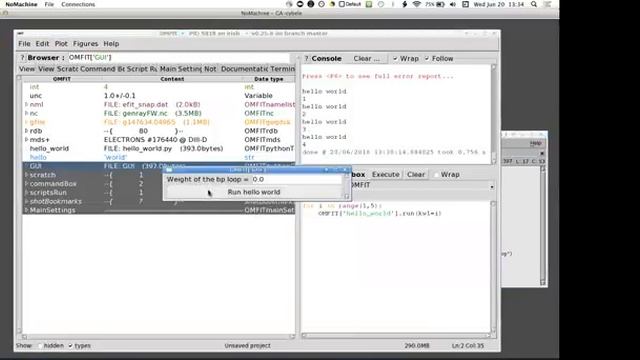Click the Spotlight search icon
Viewport: 640px width, 360px height.
pyautogui.click(x=534, y=4)
